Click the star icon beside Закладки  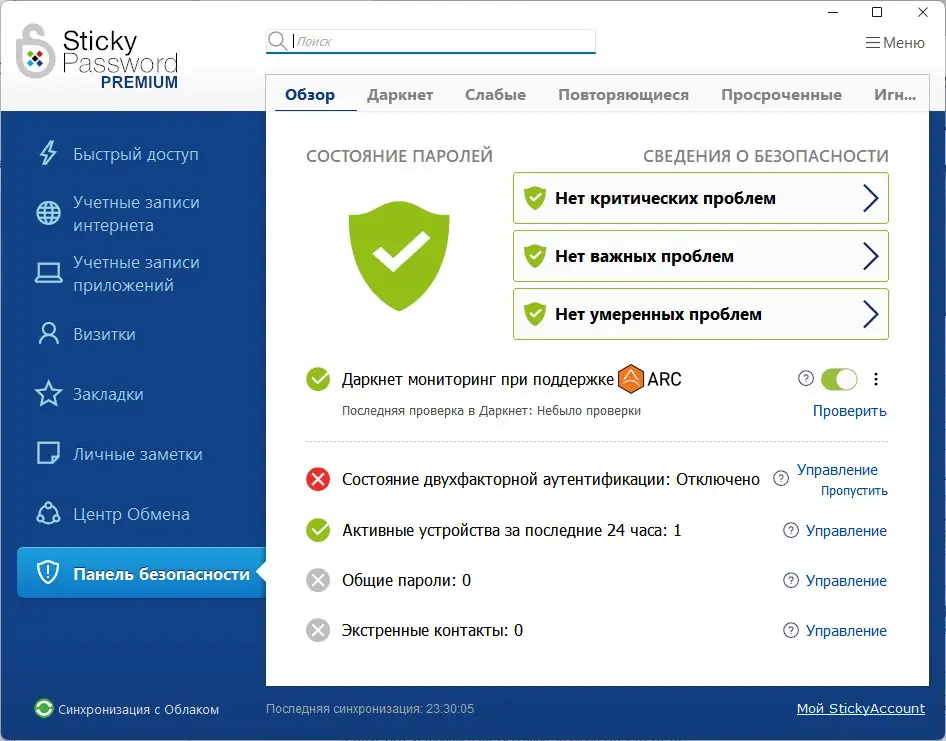click(x=48, y=393)
